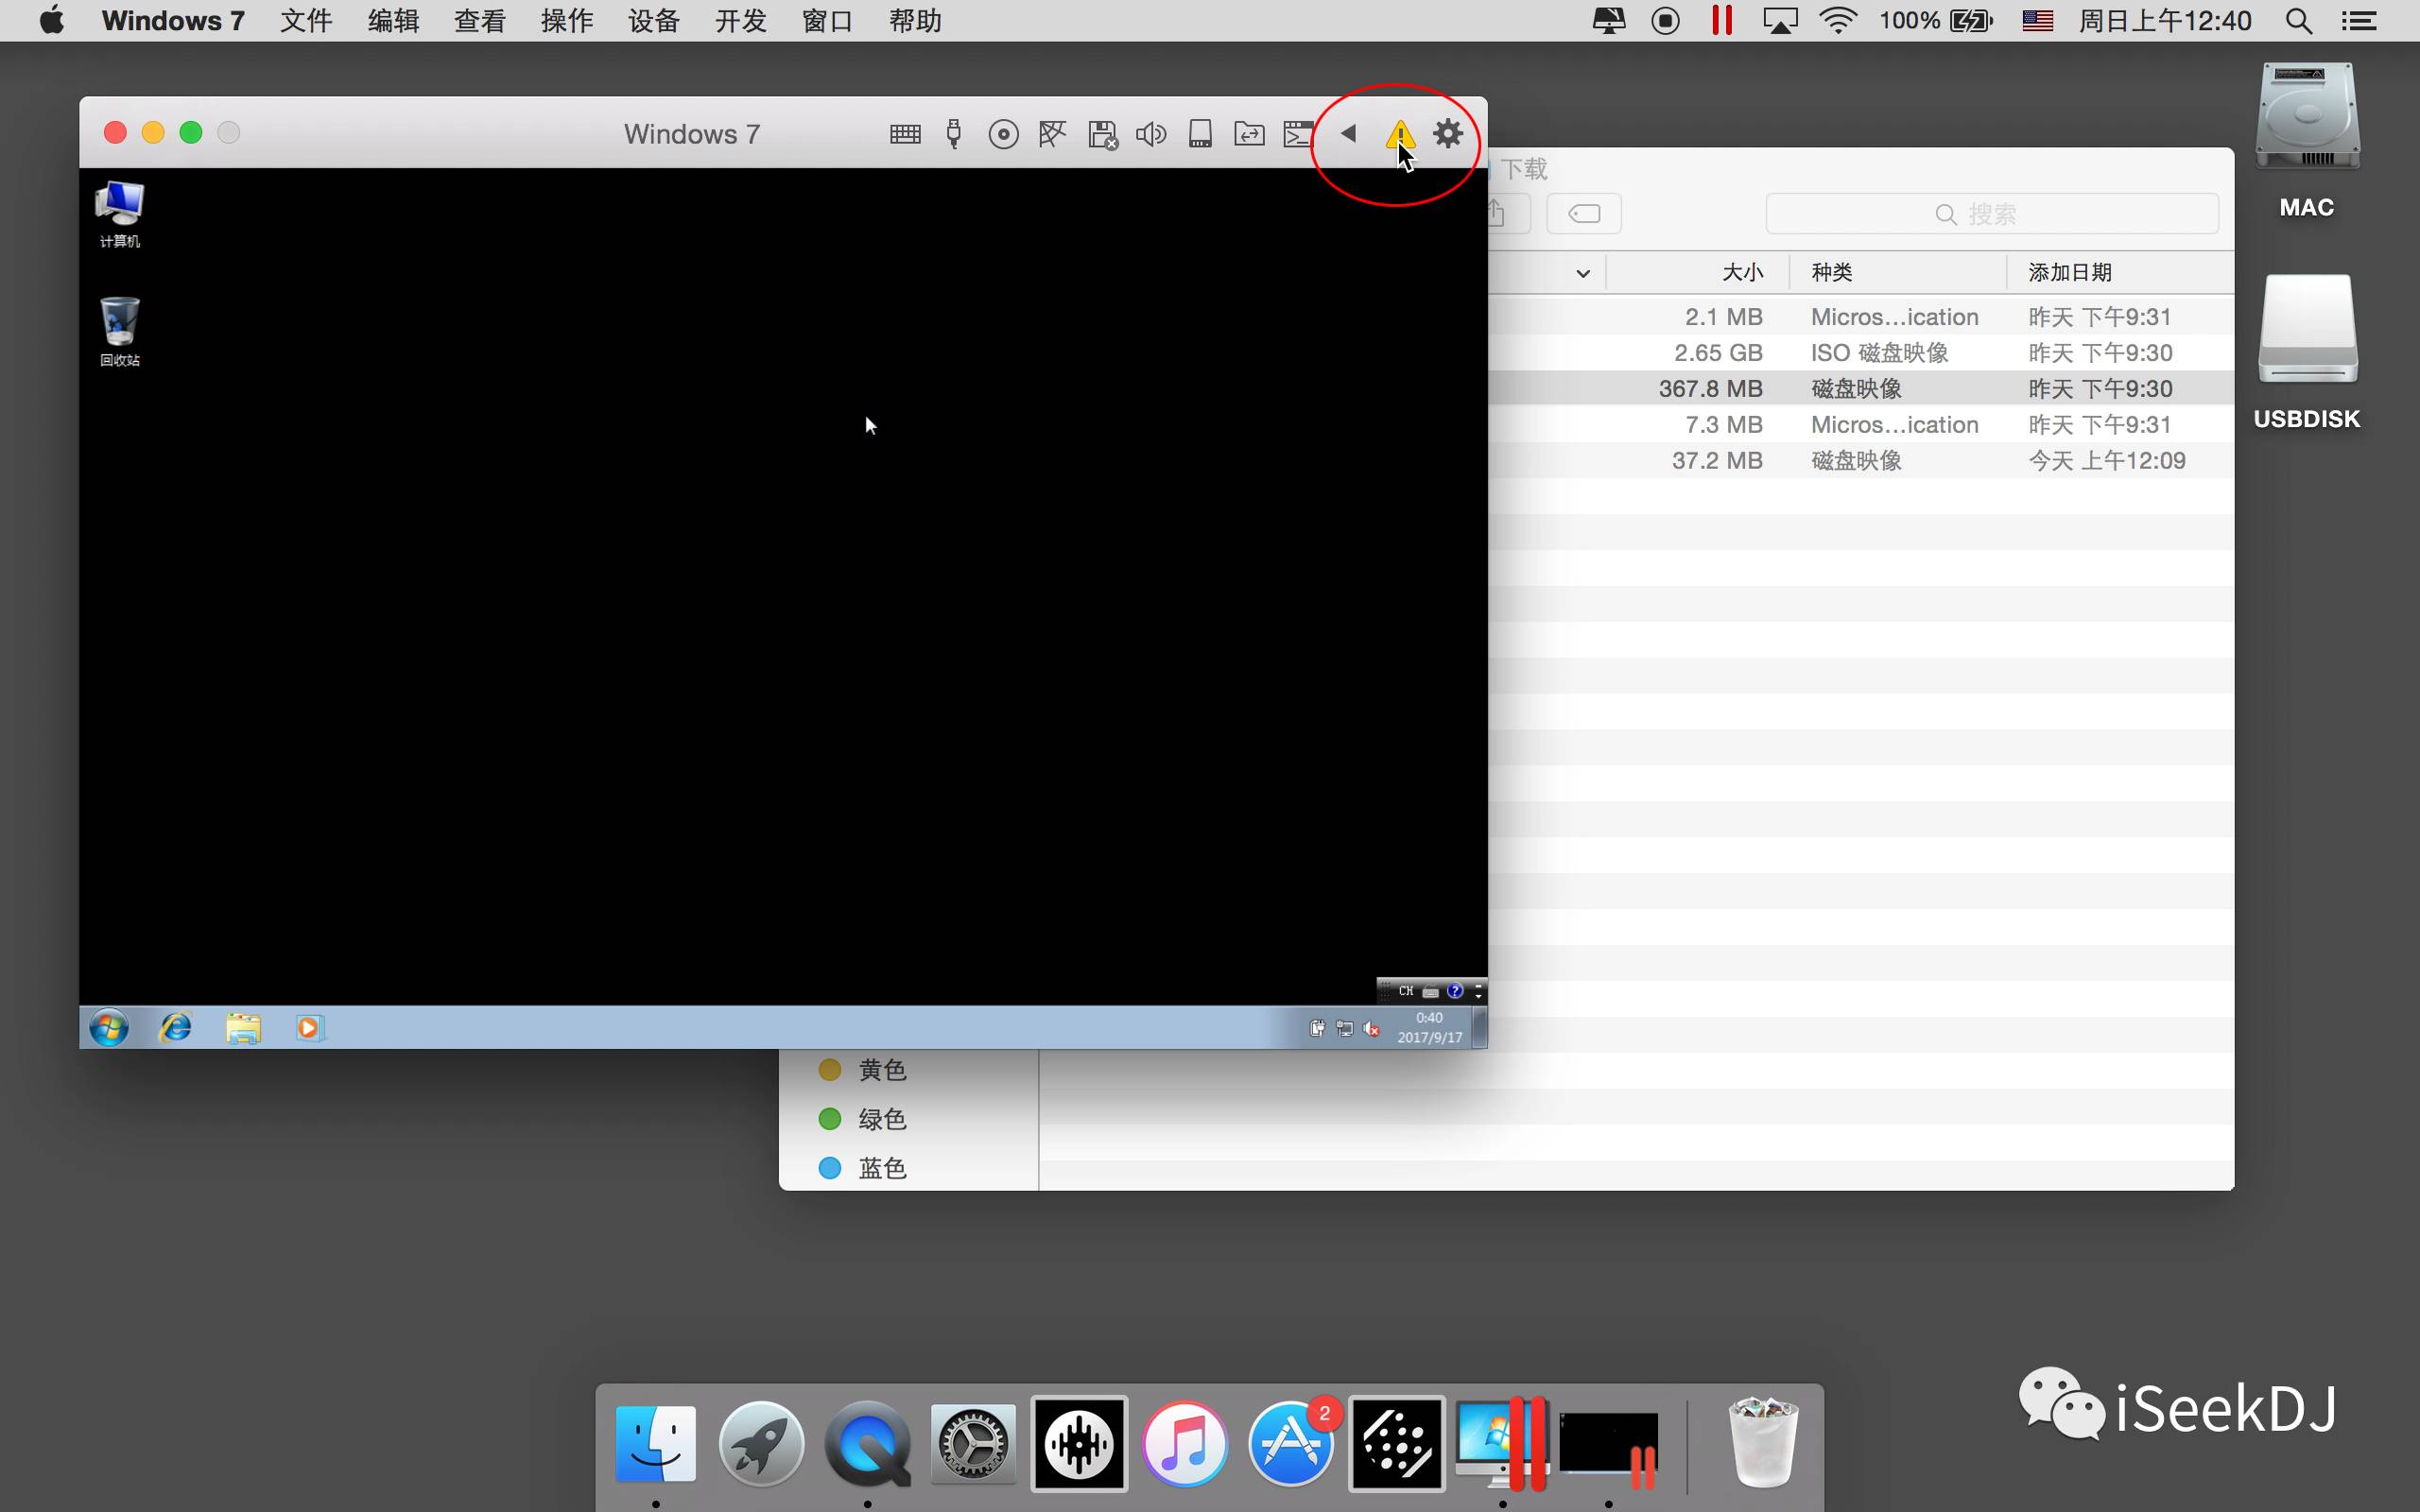2420x1512 pixels.
Task: Toggle the muted volume icon in the Windows tray
Action: pyautogui.click(x=1372, y=1029)
